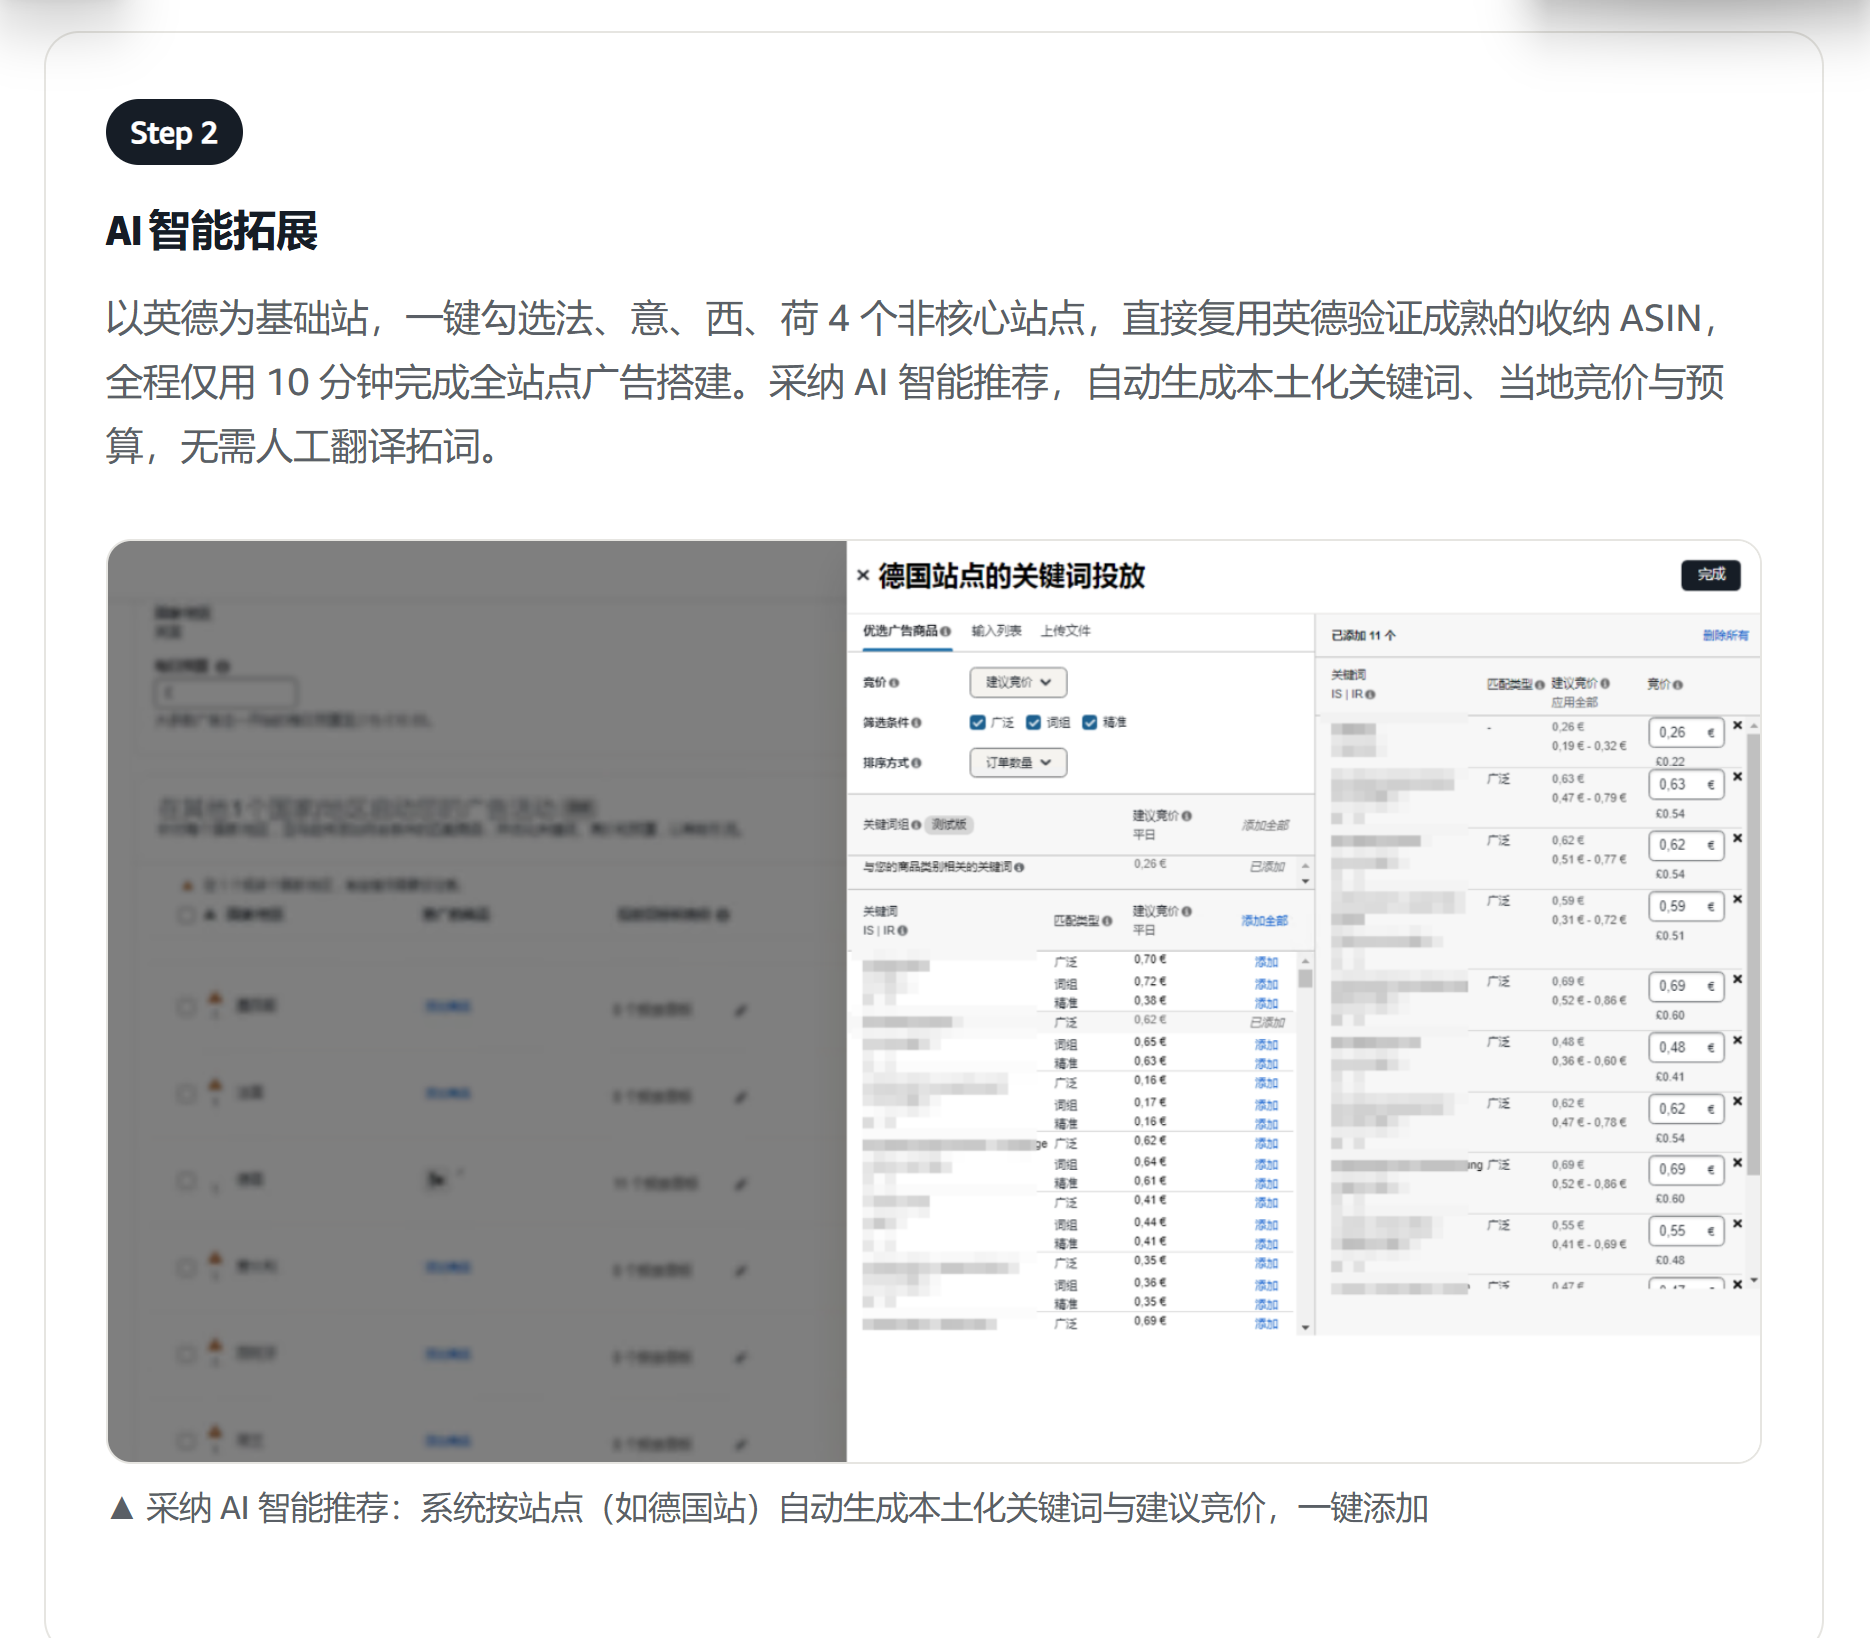Screen dimensions: 1870x1638
Task: Click the 添加 link for the 0,38 € keyword
Action: tap(1267, 1003)
